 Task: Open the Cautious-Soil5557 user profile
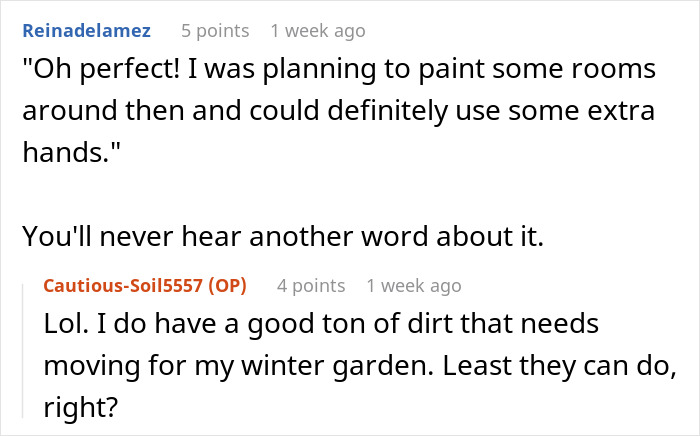click(121, 286)
